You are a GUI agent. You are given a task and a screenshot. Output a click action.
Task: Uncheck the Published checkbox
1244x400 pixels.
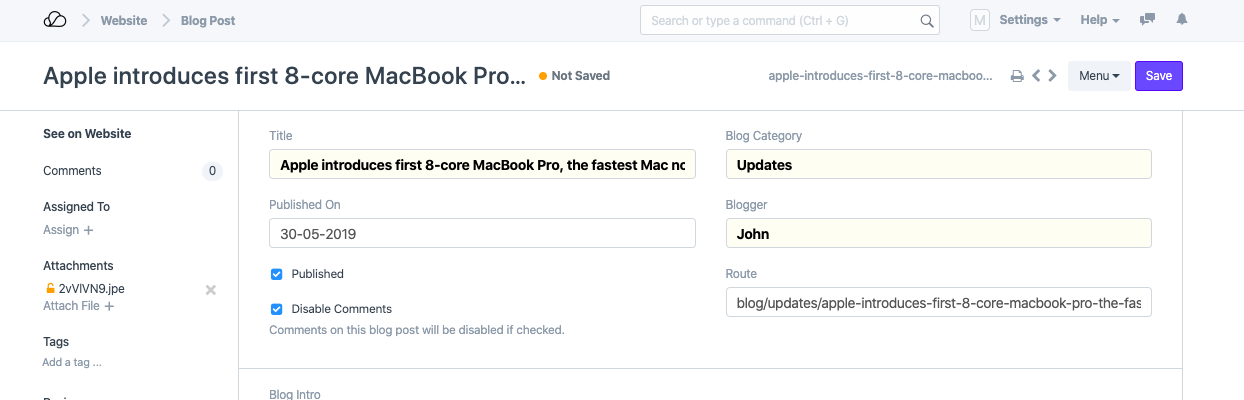point(276,274)
